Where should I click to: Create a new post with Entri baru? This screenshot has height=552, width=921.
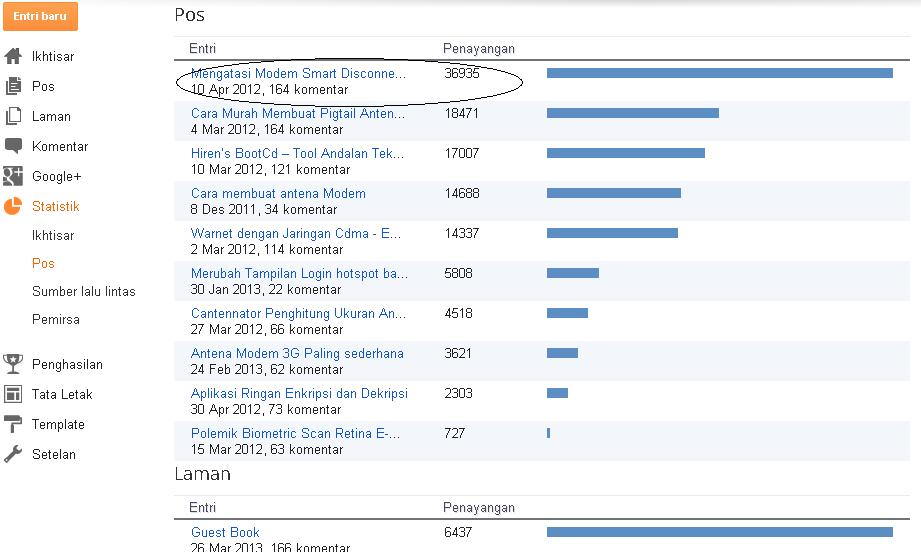point(41,16)
